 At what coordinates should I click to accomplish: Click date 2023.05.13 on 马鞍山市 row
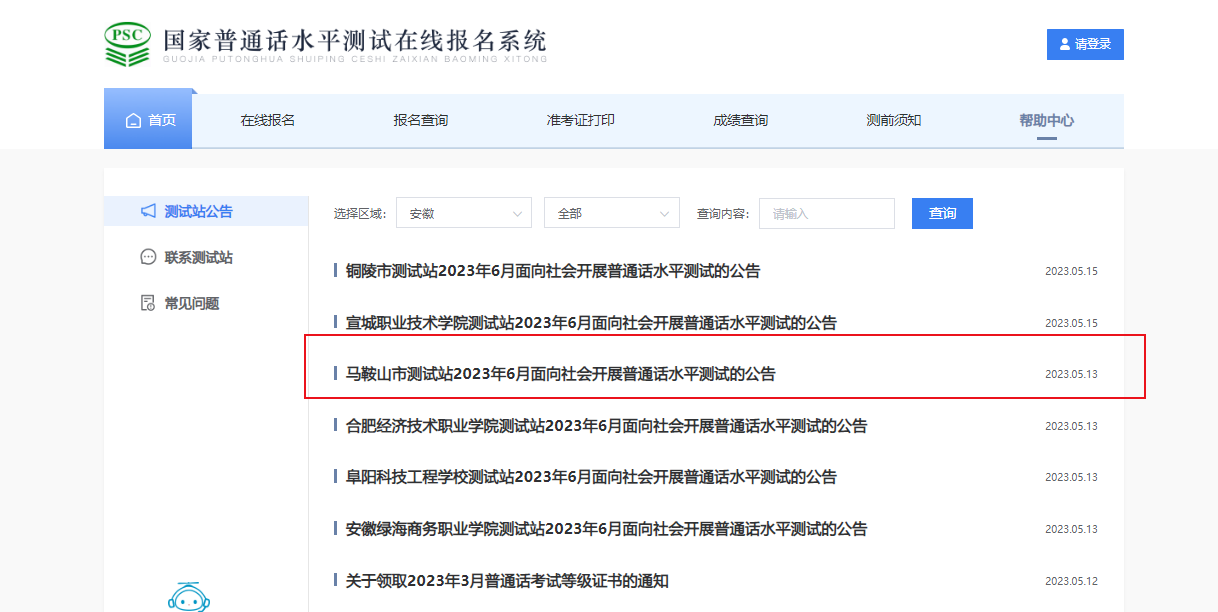point(1071,374)
